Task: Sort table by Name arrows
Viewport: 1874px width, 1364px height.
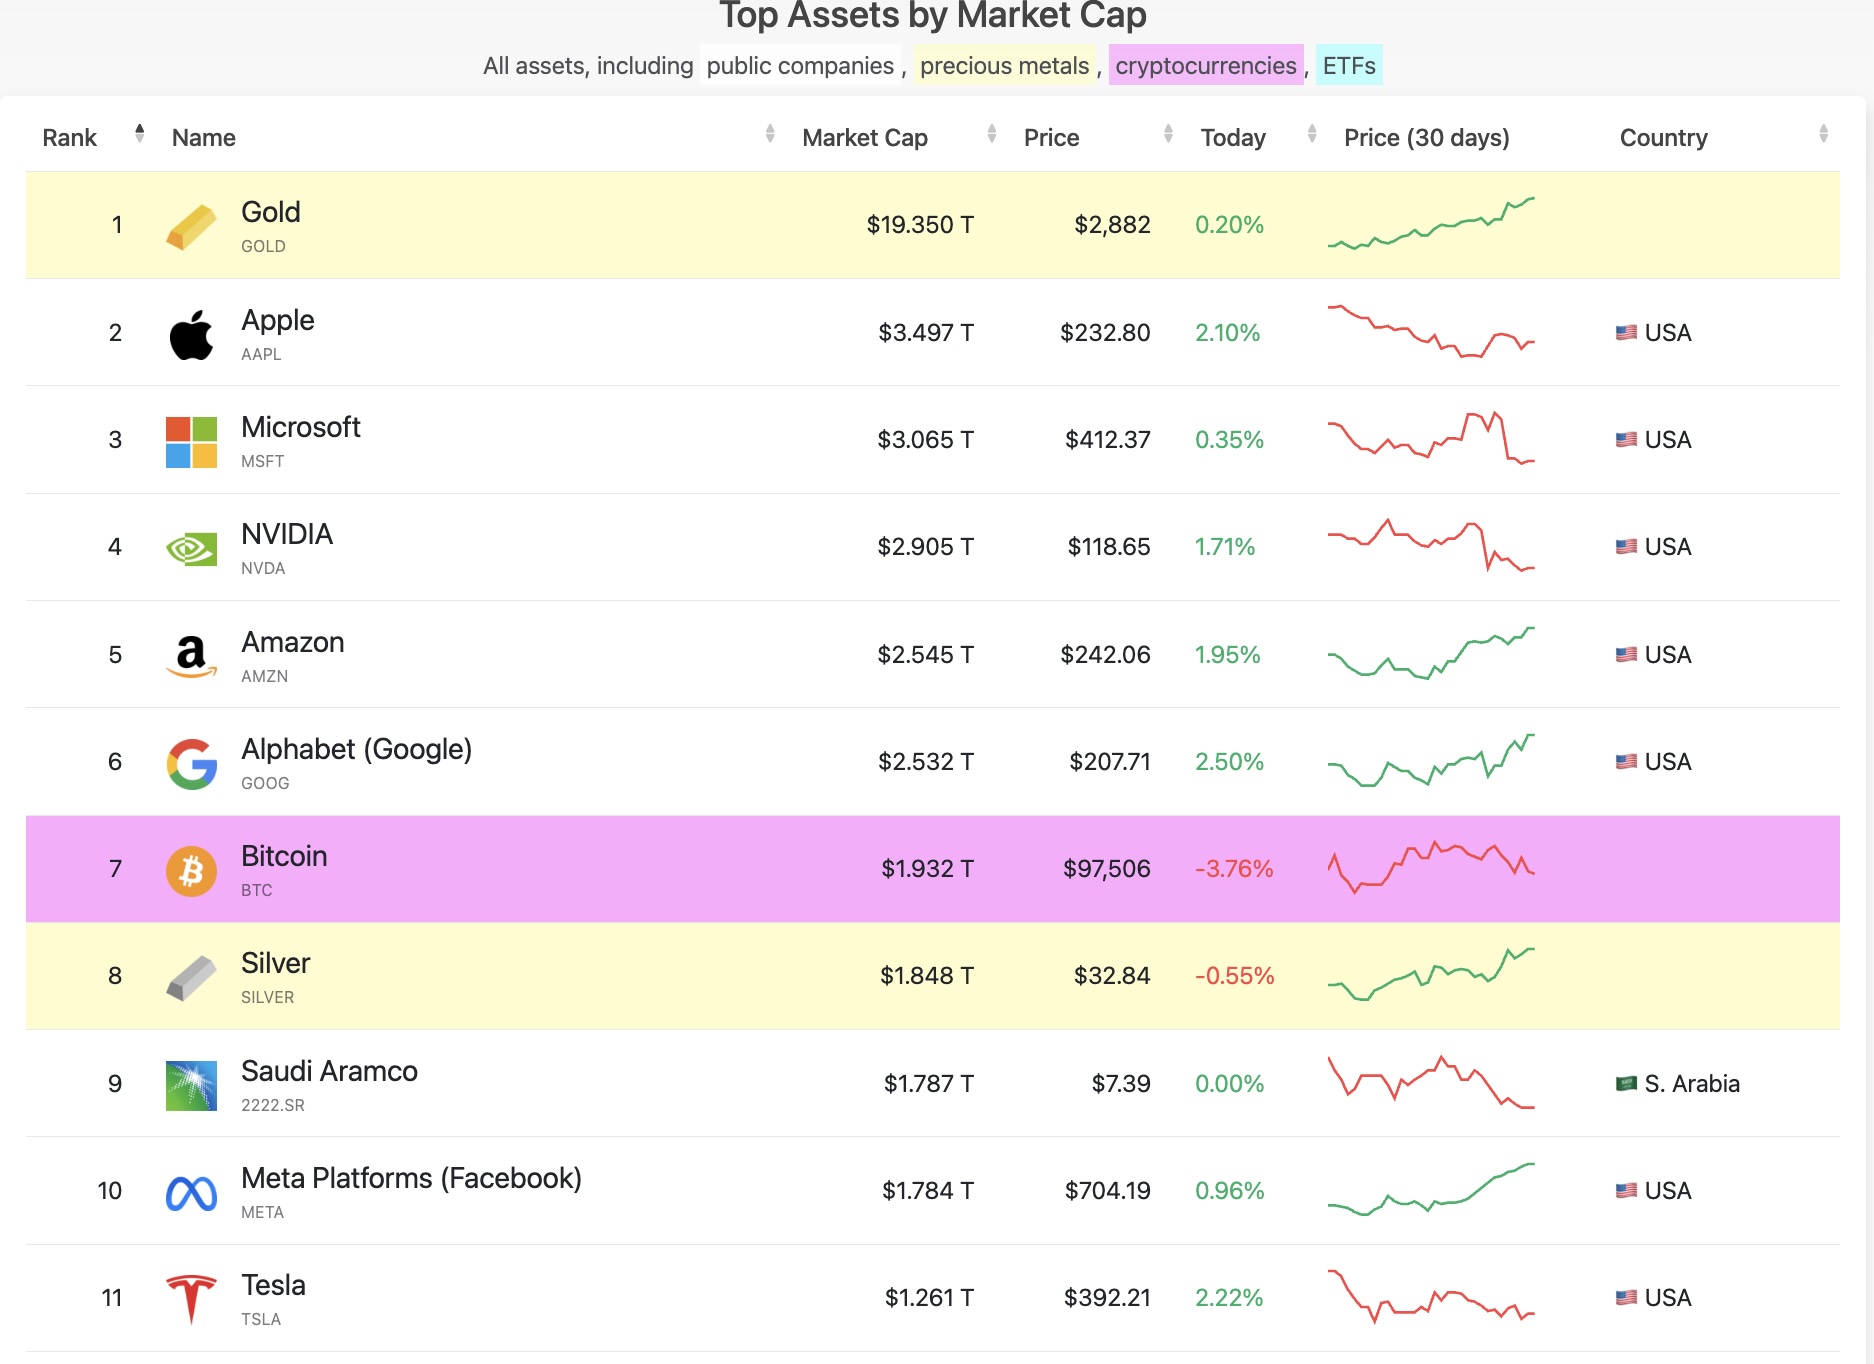Action: tap(770, 133)
